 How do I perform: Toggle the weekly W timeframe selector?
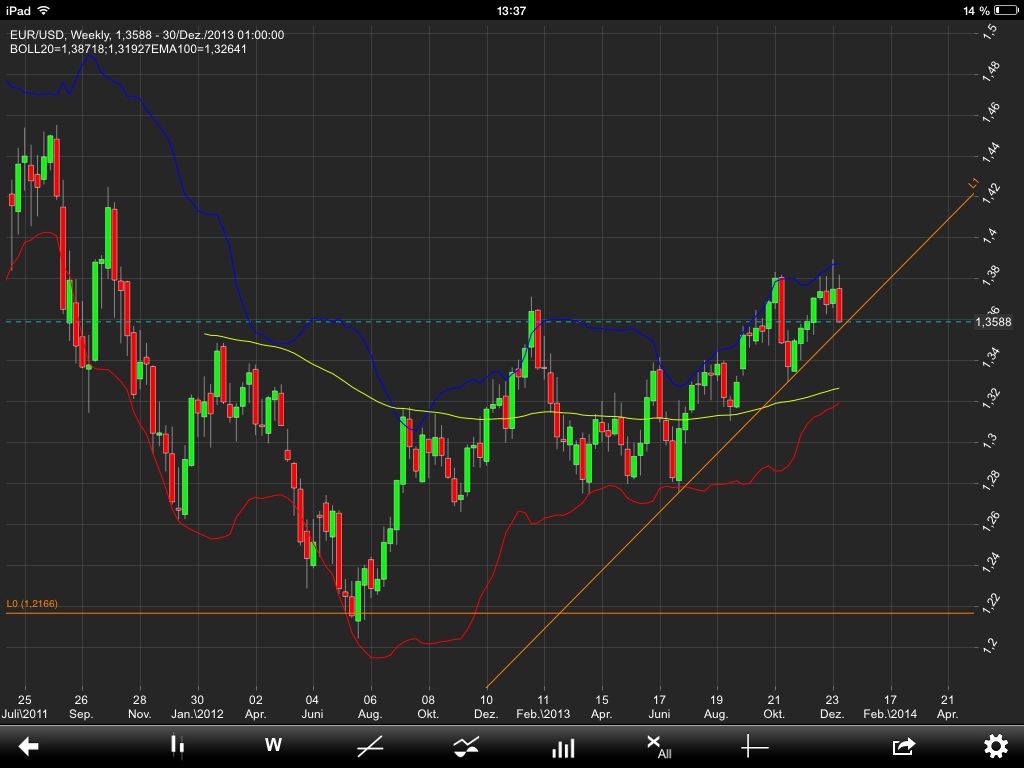pyautogui.click(x=272, y=745)
